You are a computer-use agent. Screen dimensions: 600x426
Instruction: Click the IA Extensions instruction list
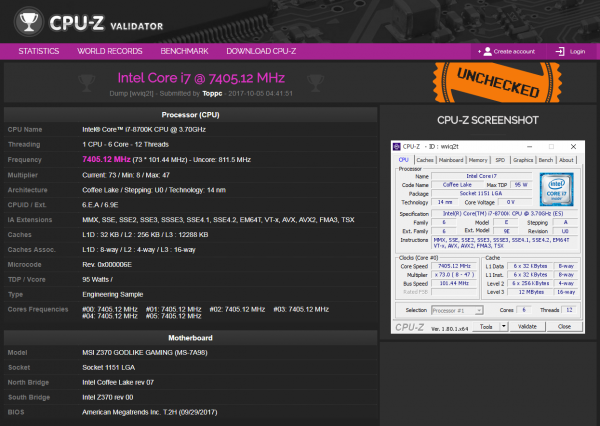tap(218, 220)
